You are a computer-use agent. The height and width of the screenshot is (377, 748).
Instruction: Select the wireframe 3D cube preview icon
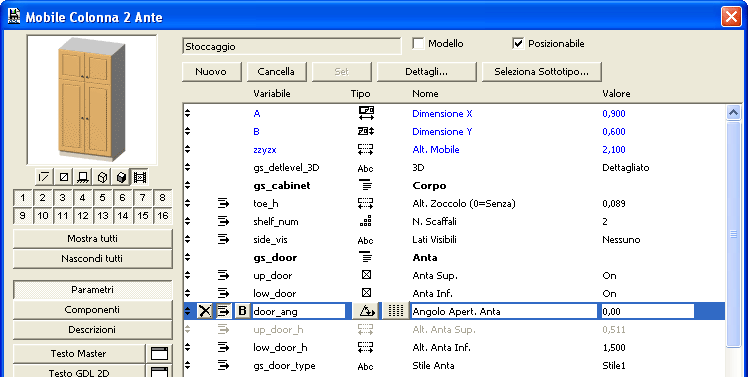click(102, 178)
